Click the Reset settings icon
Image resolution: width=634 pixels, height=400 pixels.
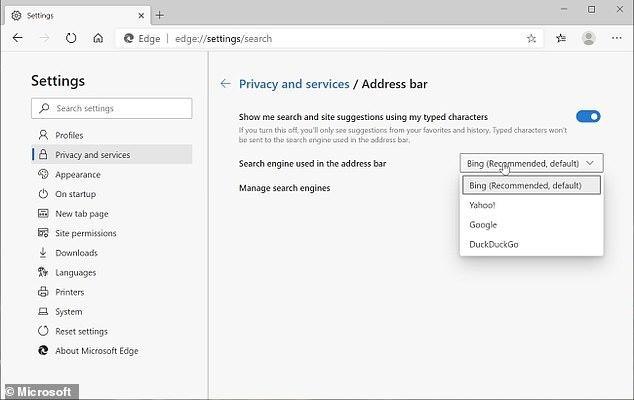pyautogui.click(x=43, y=331)
